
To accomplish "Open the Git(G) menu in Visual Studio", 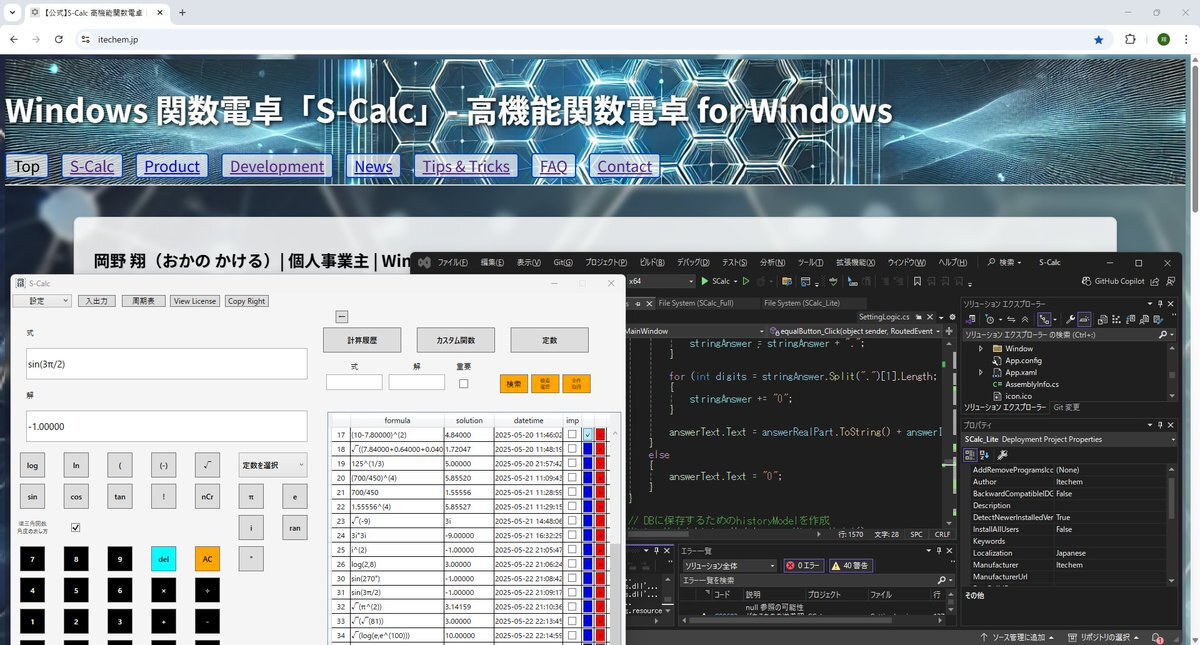I will (563, 262).
